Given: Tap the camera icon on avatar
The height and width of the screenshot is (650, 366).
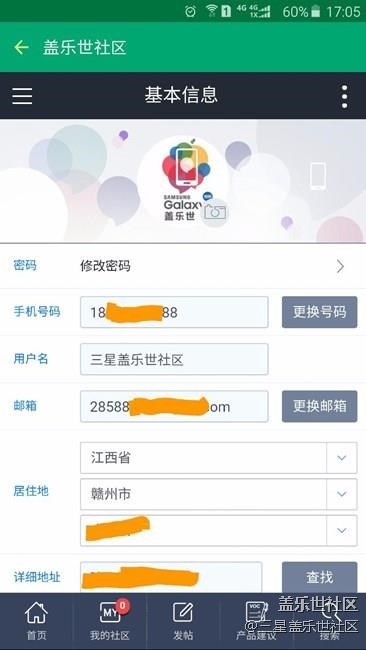Looking at the screenshot, I should pyautogui.click(x=215, y=213).
